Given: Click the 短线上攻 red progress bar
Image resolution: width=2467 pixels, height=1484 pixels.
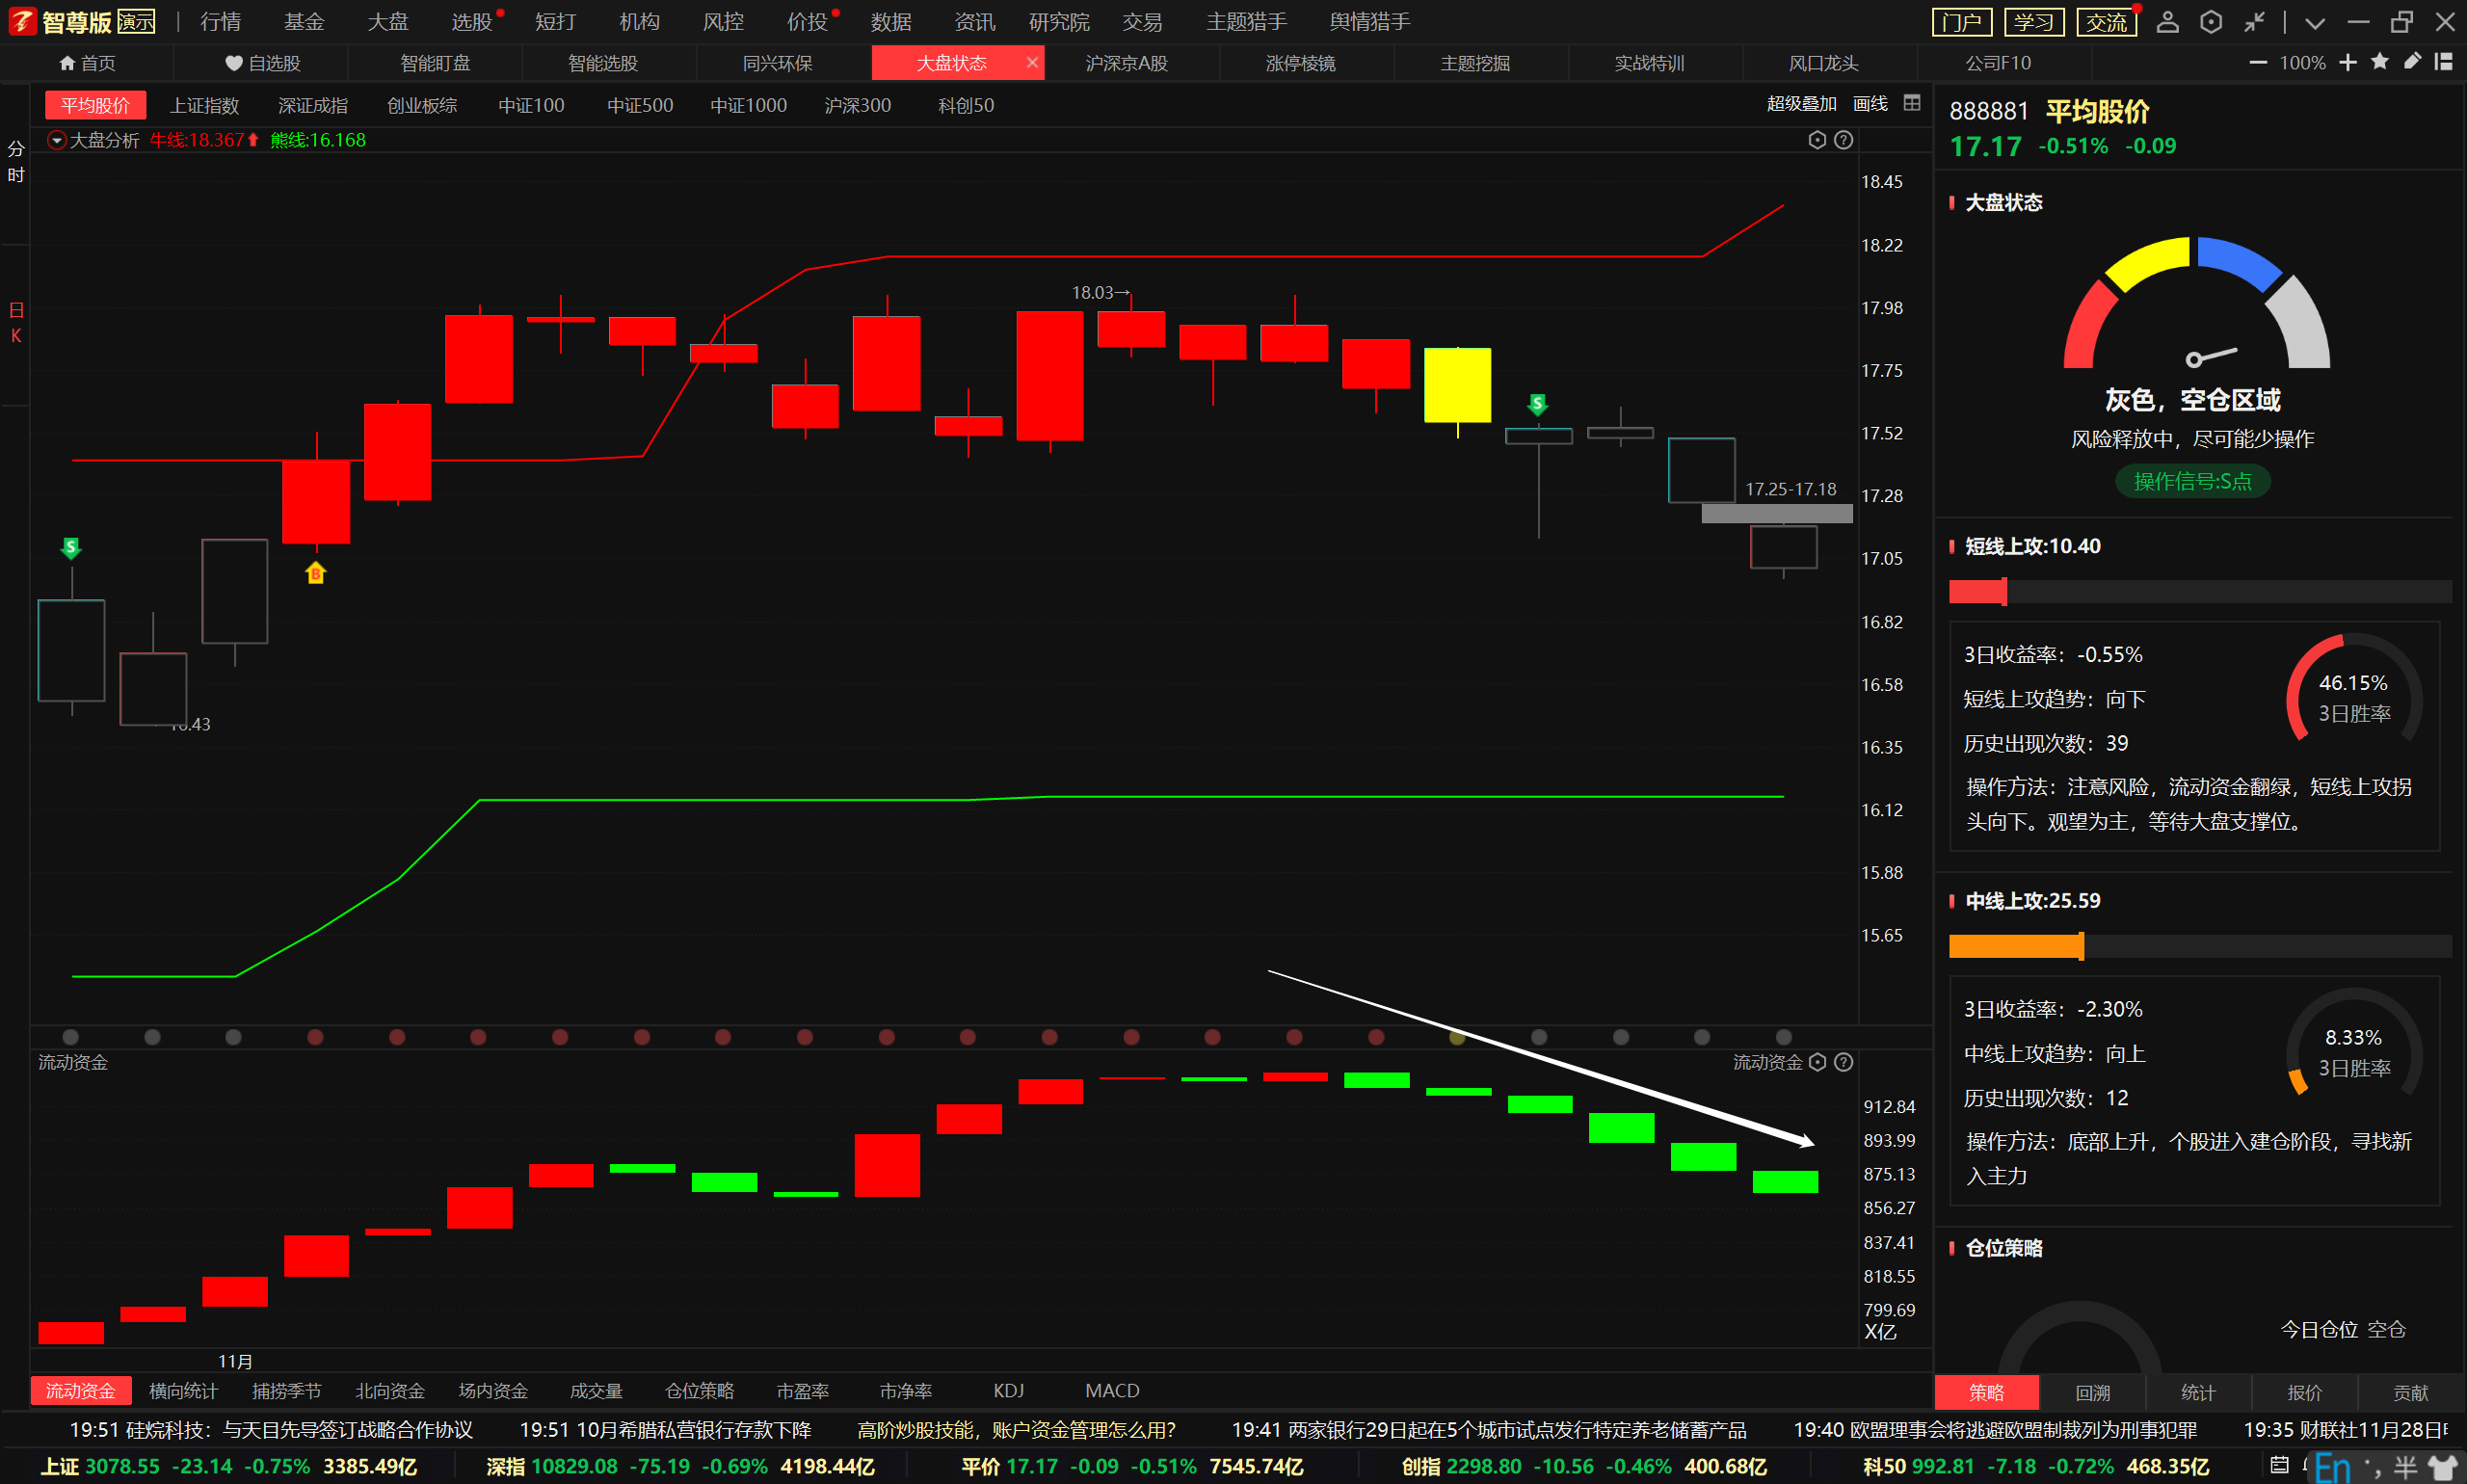Looking at the screenshot, I should (x=2199, y=591).
